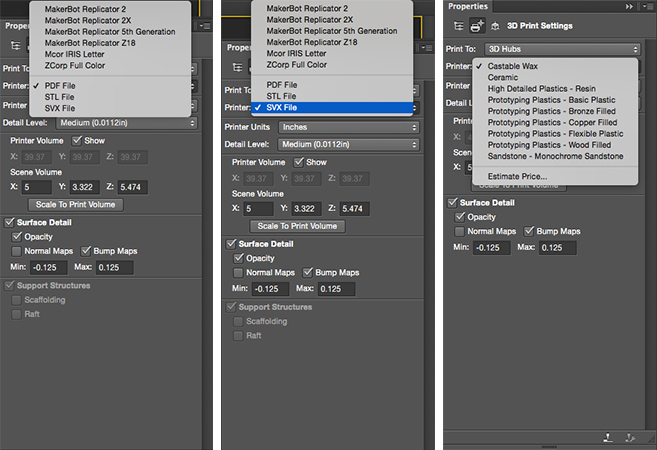This screenshot has width=657, height=450.
Task: Open the Detail Level dropdown in the middle panel
Action: [348, 144]
